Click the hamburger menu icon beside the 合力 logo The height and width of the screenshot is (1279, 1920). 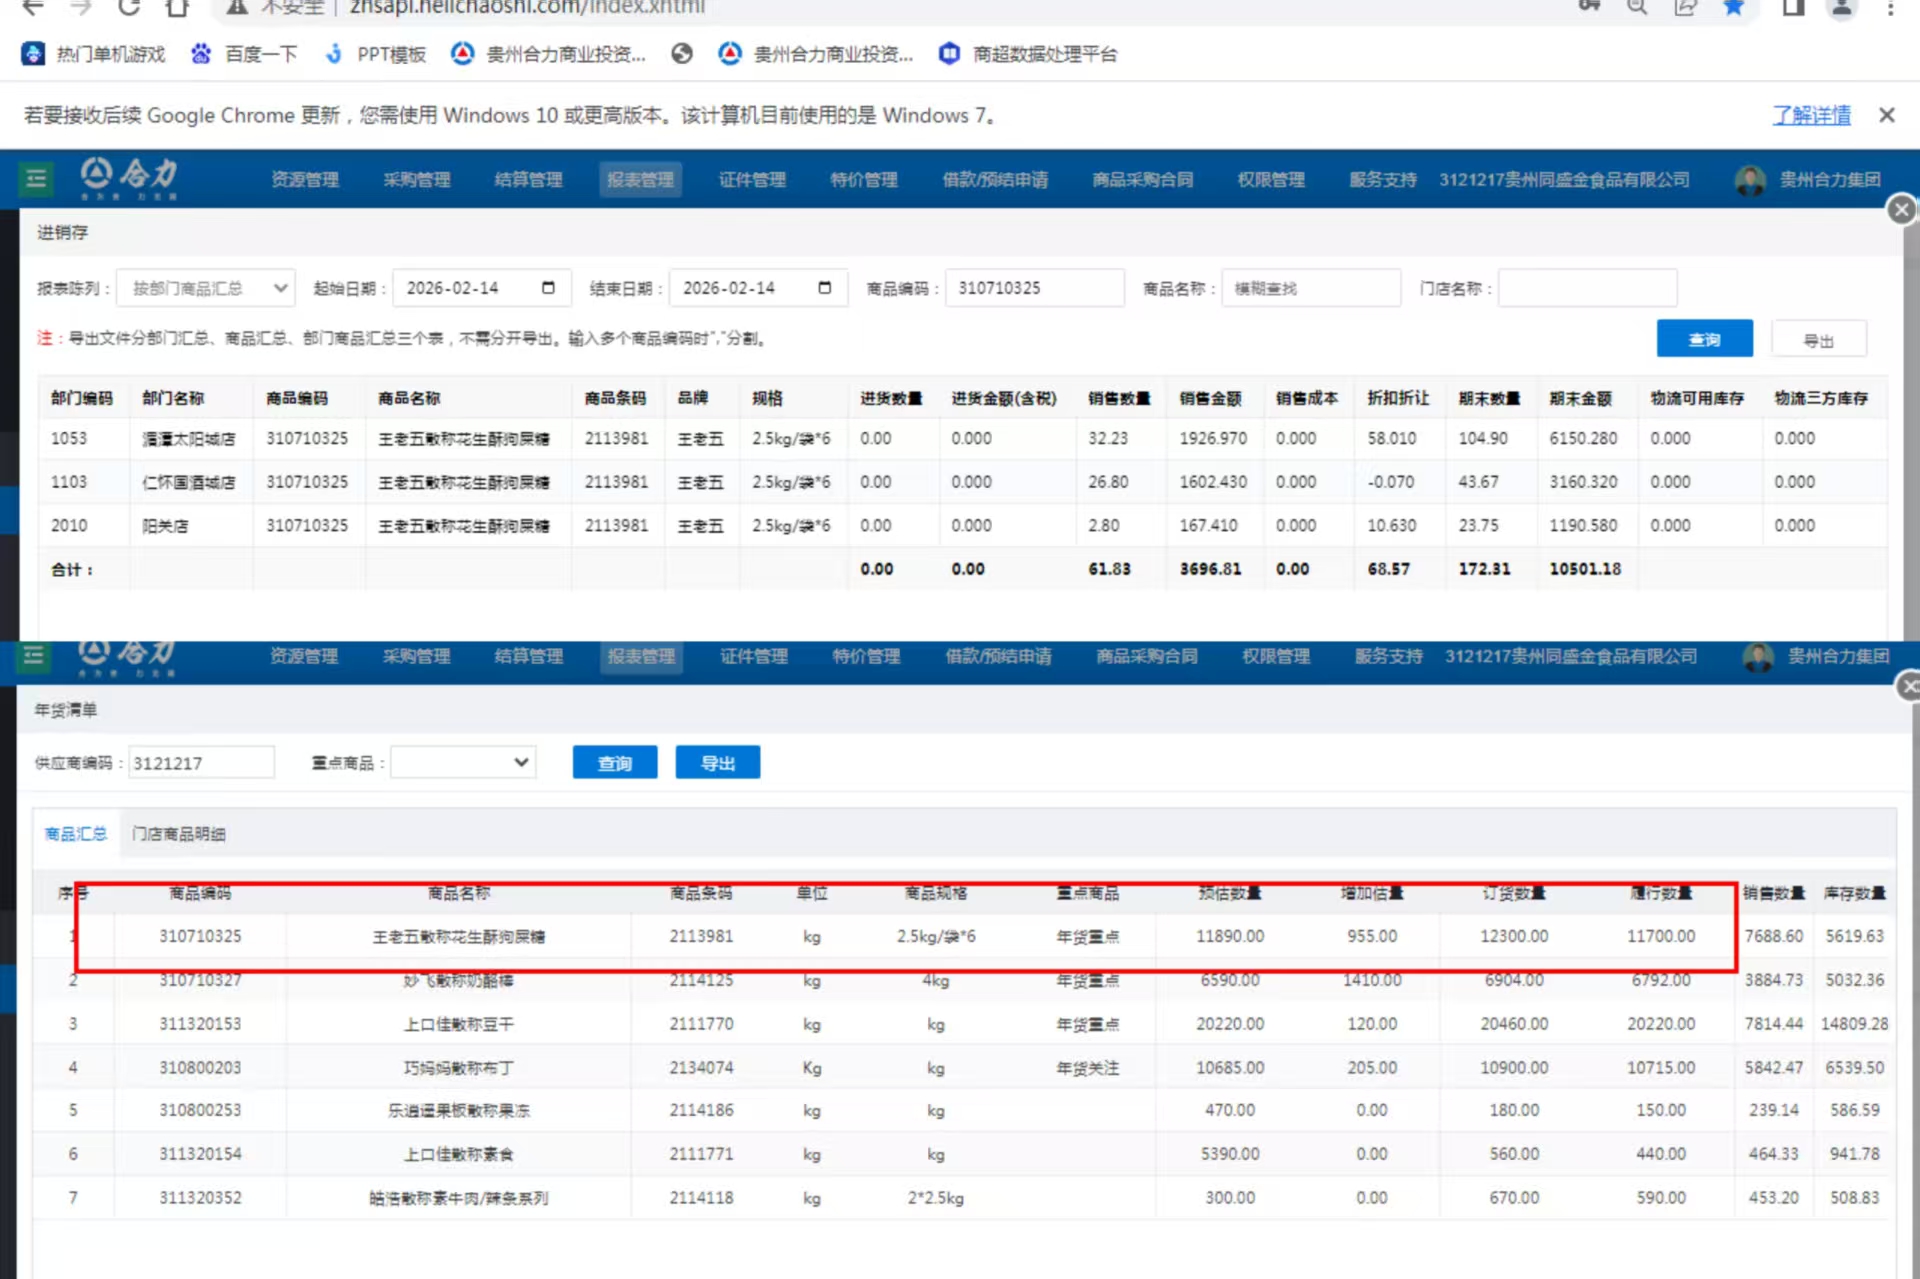pyautogui.click(x=36, y=179)
